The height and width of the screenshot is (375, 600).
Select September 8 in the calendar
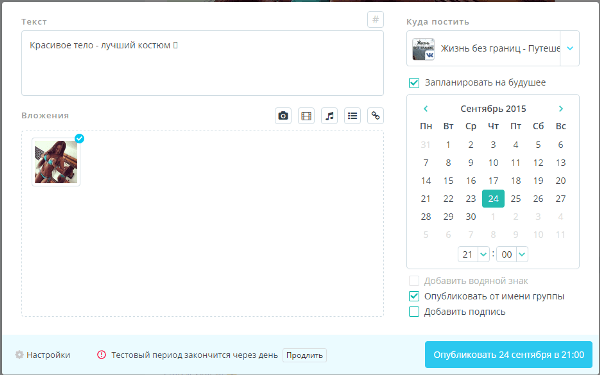[x=448, y=163]
